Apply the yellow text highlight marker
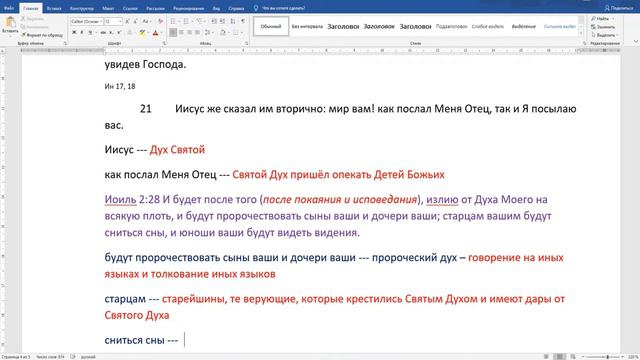Screen dimensions: 640x360 (x=142, y=32)
